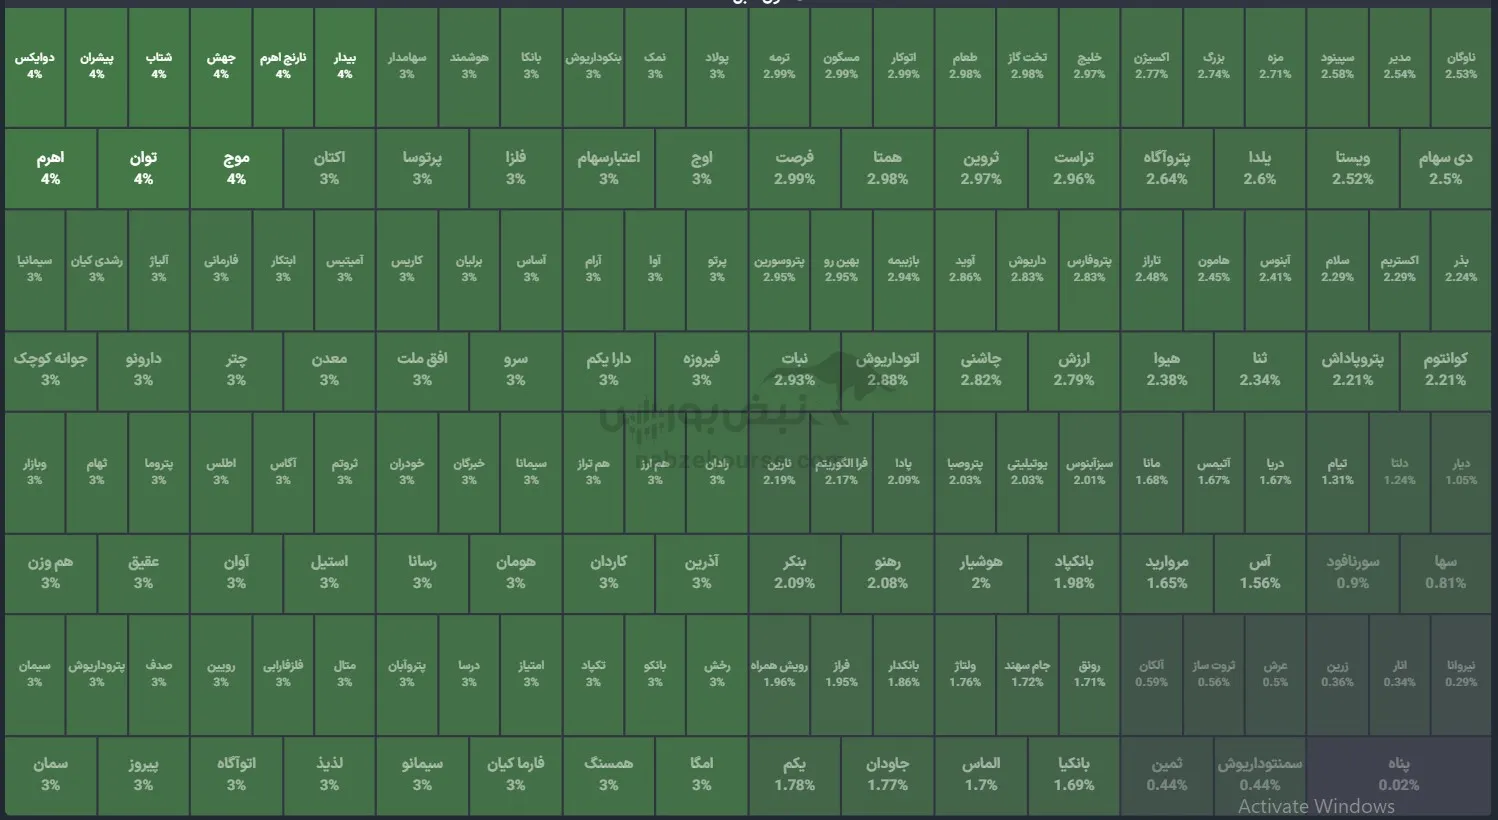
Task: Select the تخت گاز 2.98% tile
Action: [1027, 66]
